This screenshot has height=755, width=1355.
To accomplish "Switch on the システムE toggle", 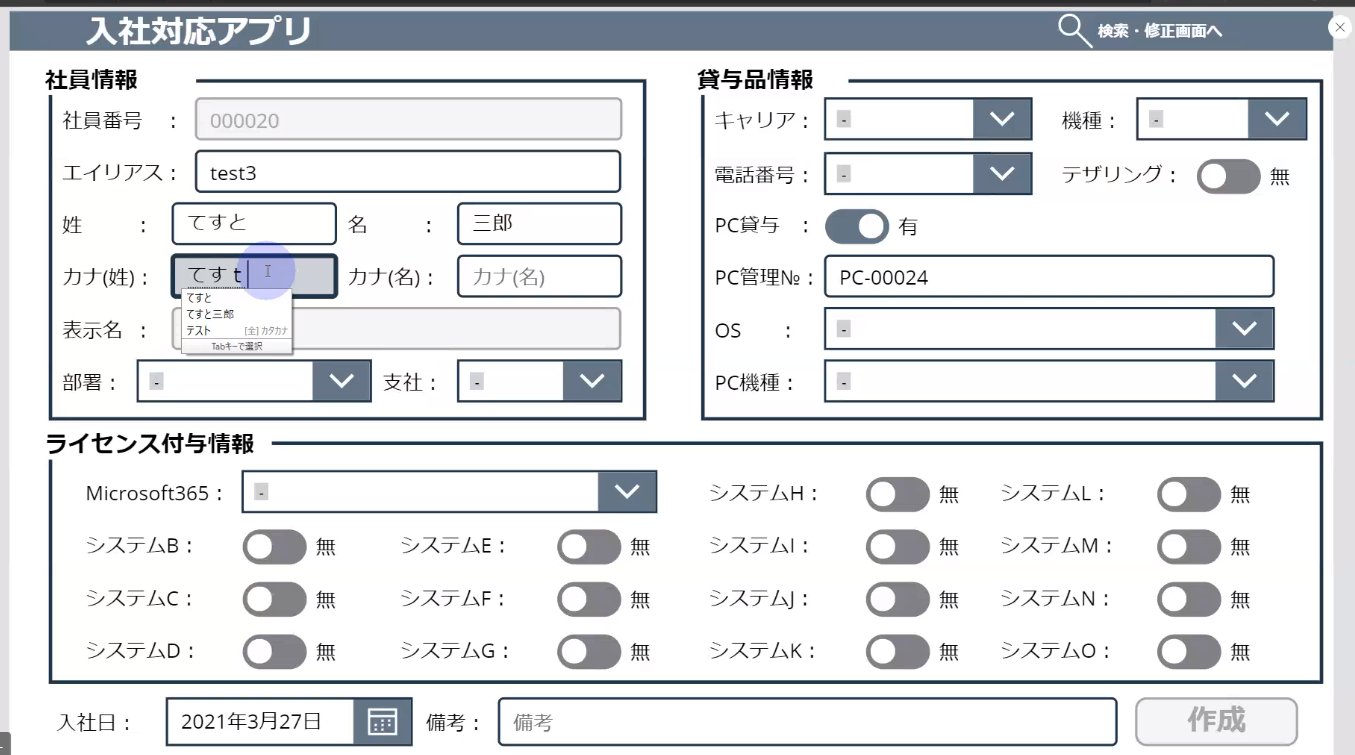I will pos(589,546).
